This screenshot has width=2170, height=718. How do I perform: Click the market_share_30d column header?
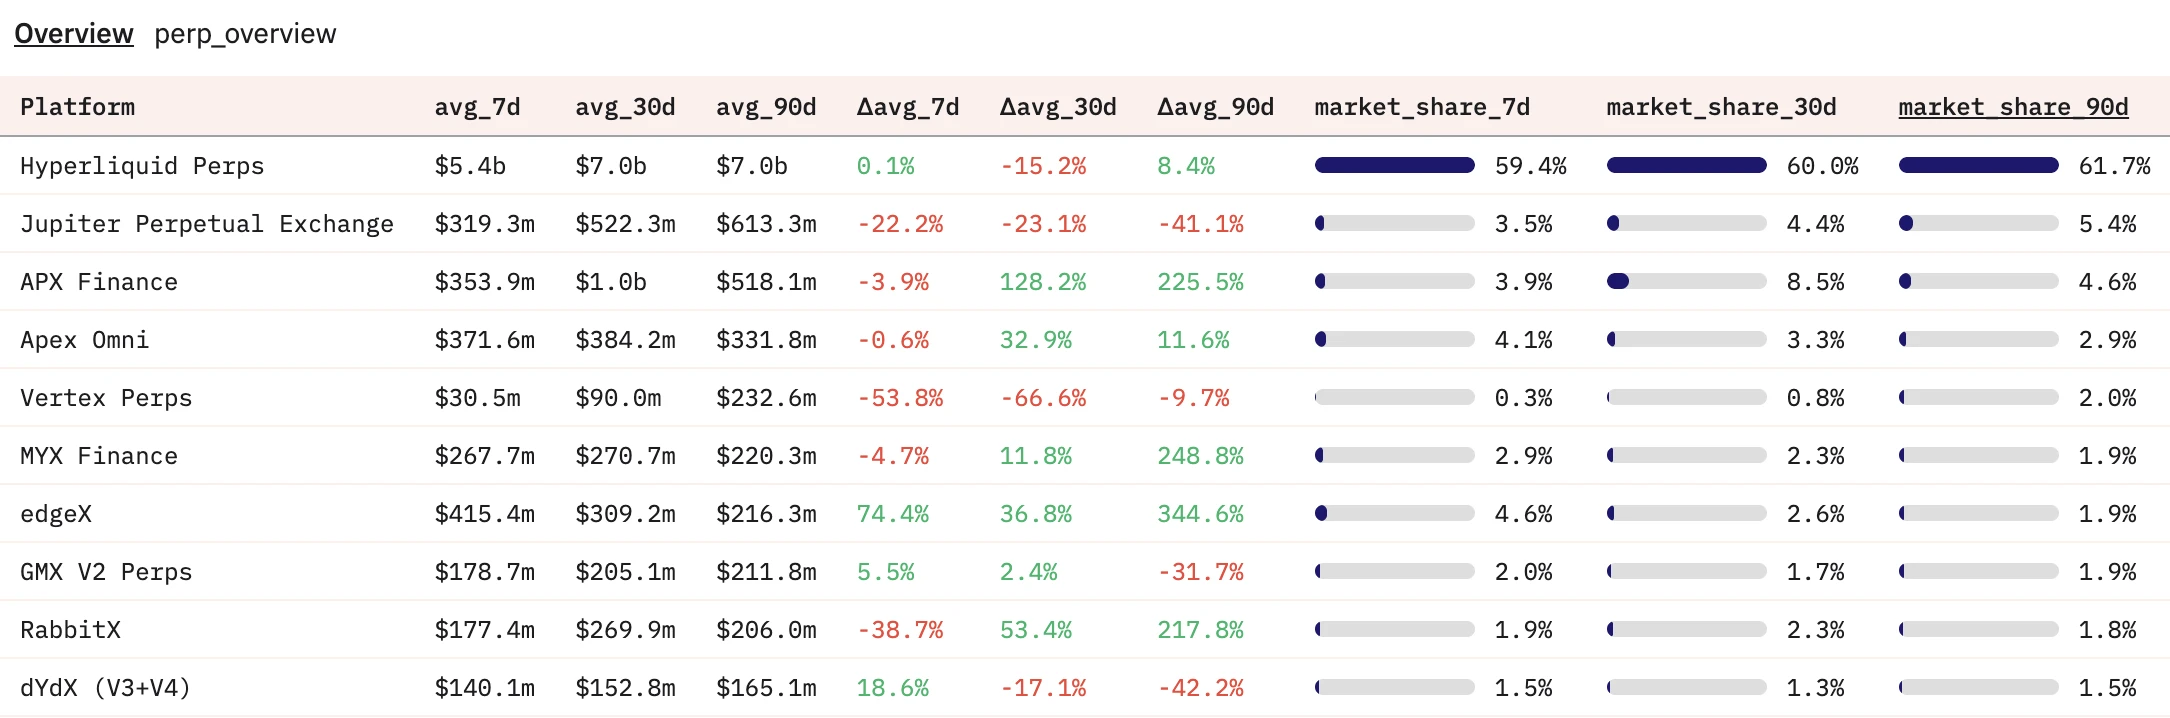pyautogui.click(x=1721, y=107)
